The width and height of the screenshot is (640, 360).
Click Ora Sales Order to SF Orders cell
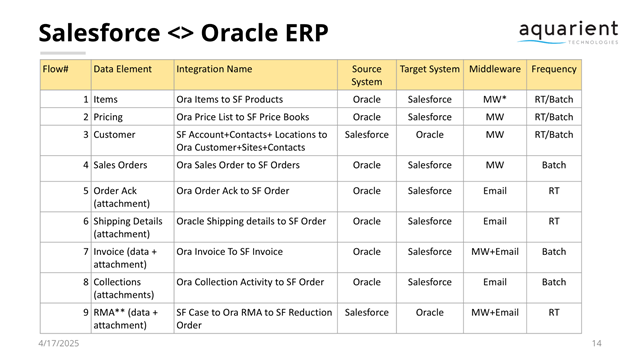pos(256,169)
